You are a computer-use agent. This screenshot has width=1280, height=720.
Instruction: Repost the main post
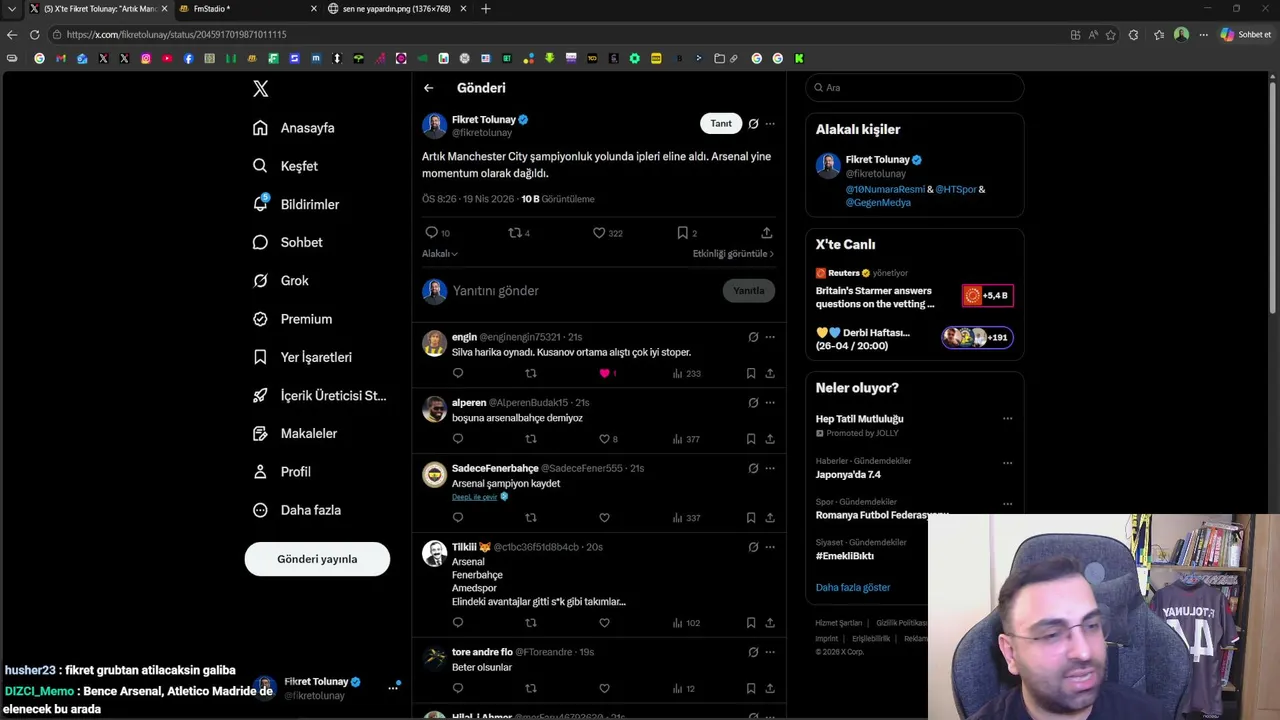pos(514,233)
